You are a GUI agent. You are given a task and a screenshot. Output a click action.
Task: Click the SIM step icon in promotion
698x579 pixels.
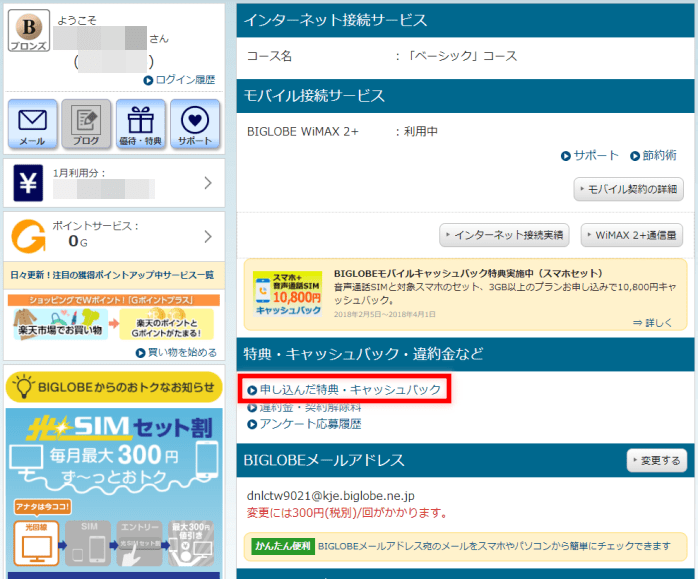(x=88, y=543)
